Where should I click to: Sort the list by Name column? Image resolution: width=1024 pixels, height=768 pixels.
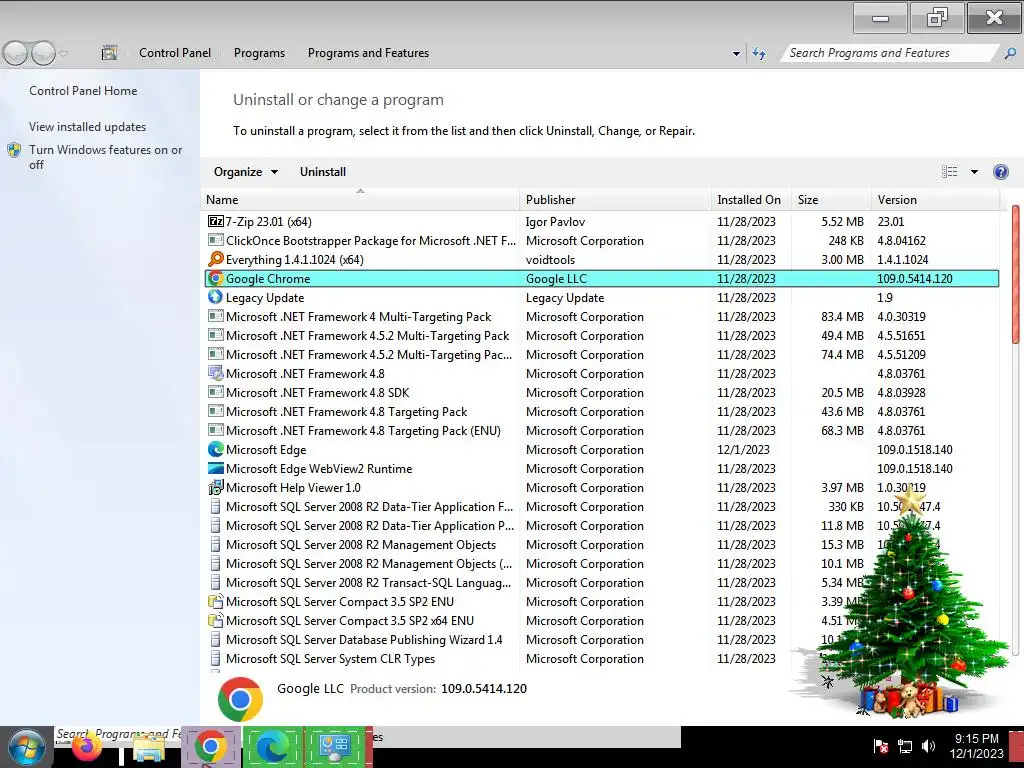point(360,200)
